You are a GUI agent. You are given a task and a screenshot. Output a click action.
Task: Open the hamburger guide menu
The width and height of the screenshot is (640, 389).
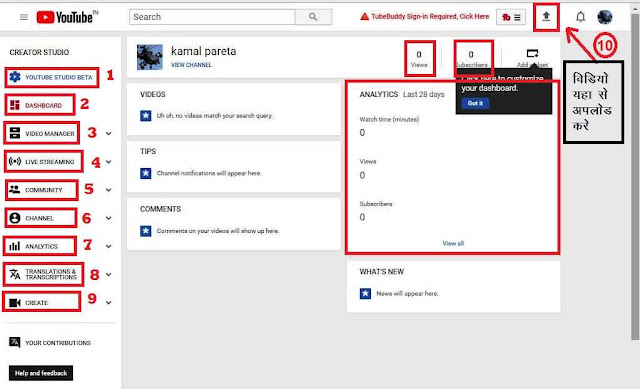tap(24, 17)
